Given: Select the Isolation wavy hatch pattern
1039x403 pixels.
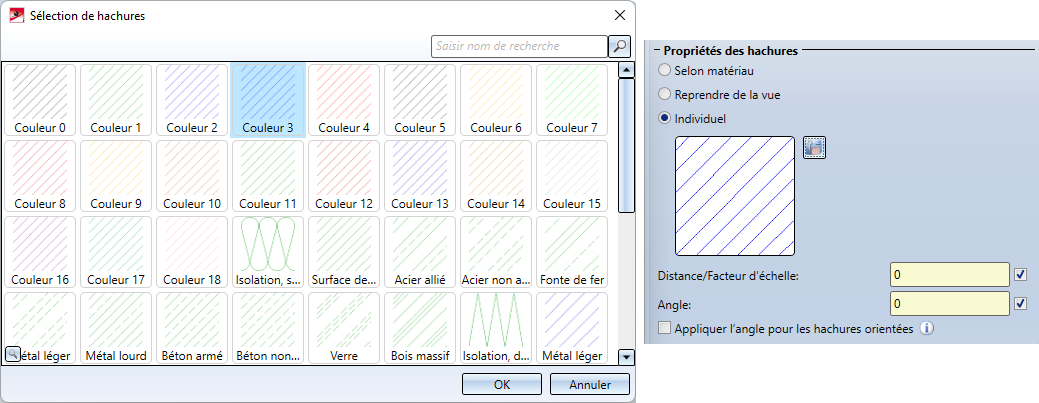Looking at the screenshot, I should click(x=269, y=252).
